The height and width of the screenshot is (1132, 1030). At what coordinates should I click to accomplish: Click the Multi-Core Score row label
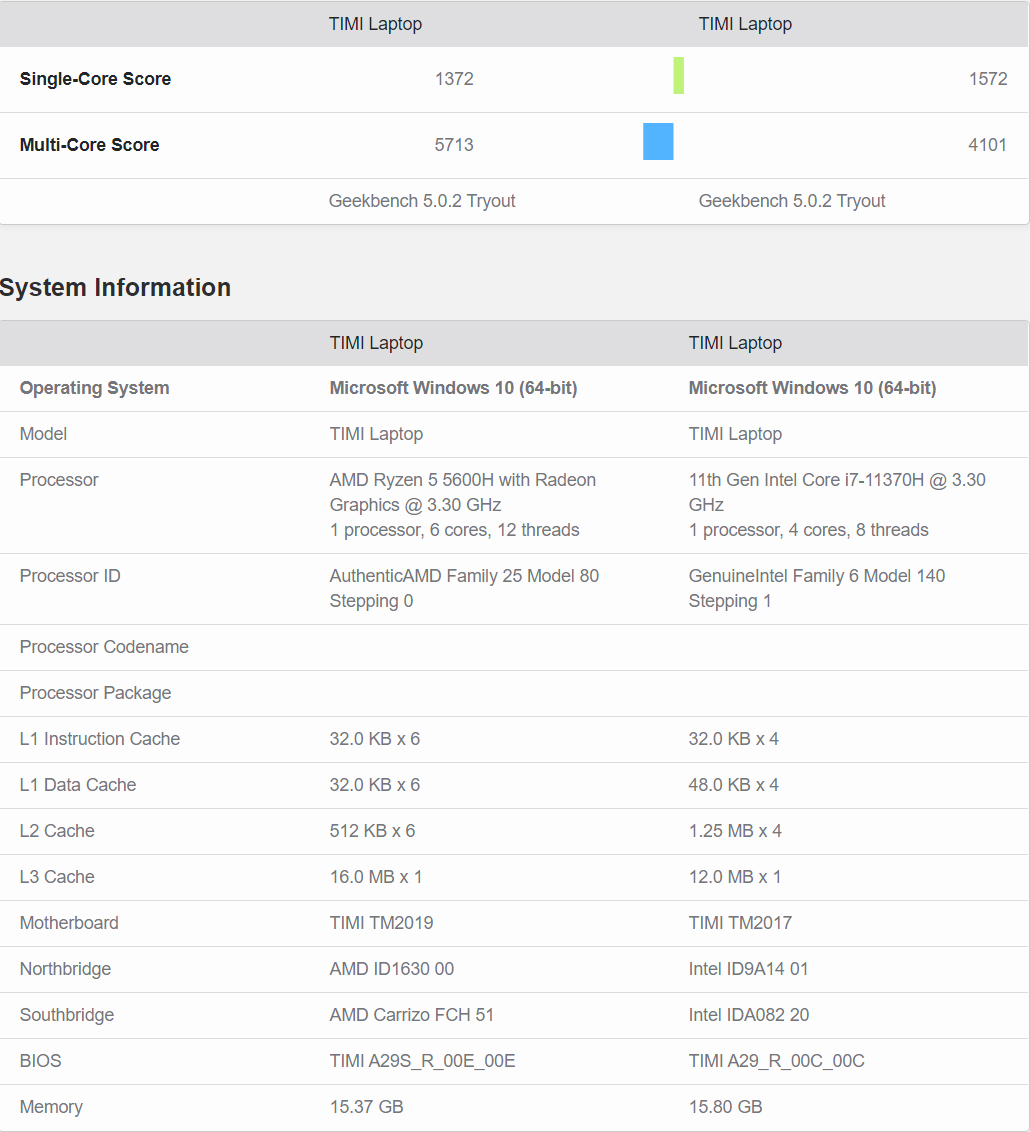coord(89,145)
